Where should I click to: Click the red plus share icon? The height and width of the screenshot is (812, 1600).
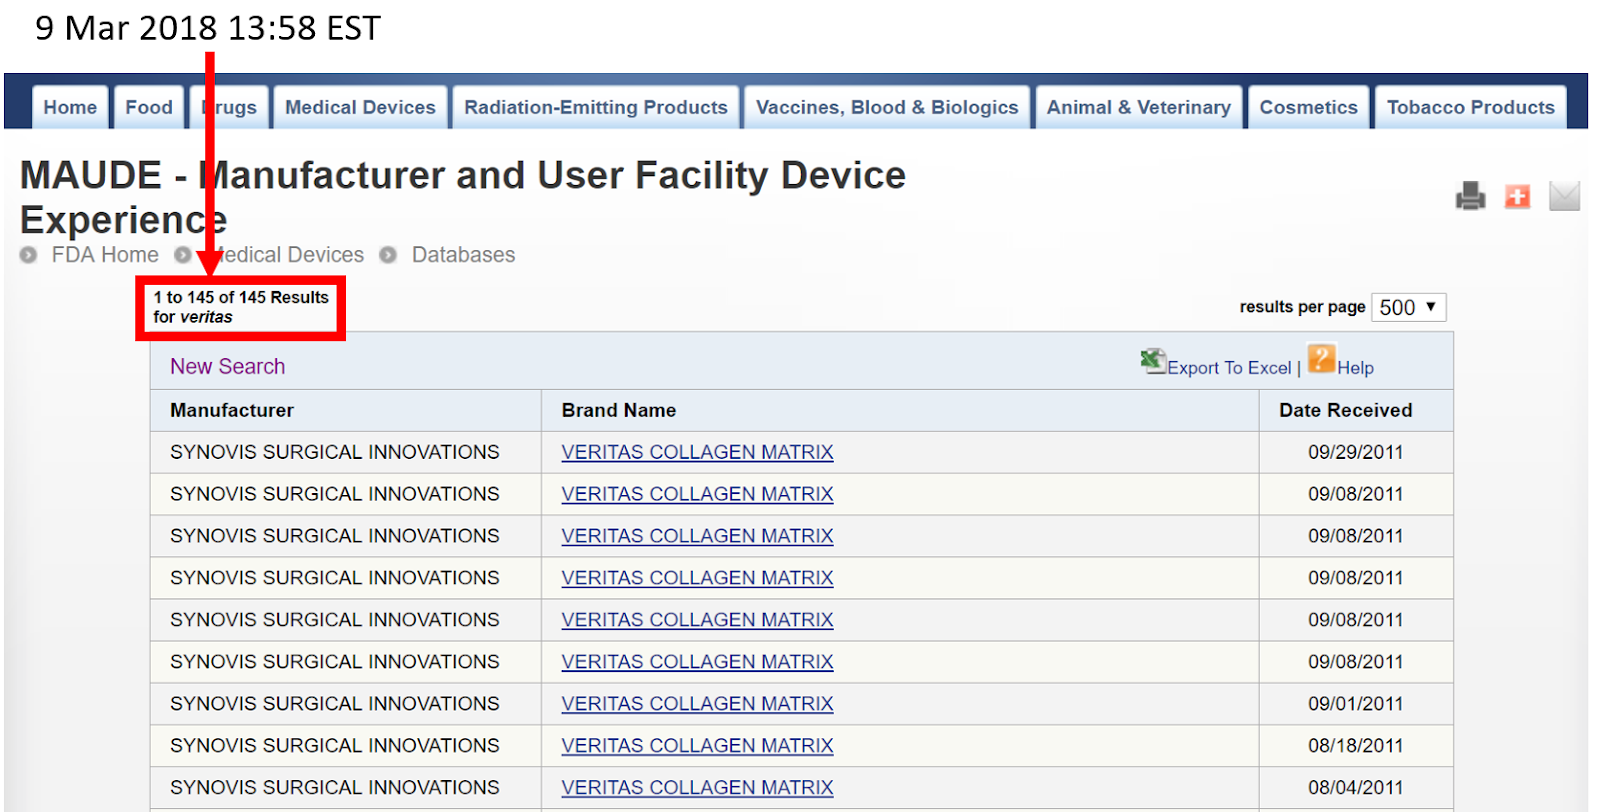coord(1517,196)
